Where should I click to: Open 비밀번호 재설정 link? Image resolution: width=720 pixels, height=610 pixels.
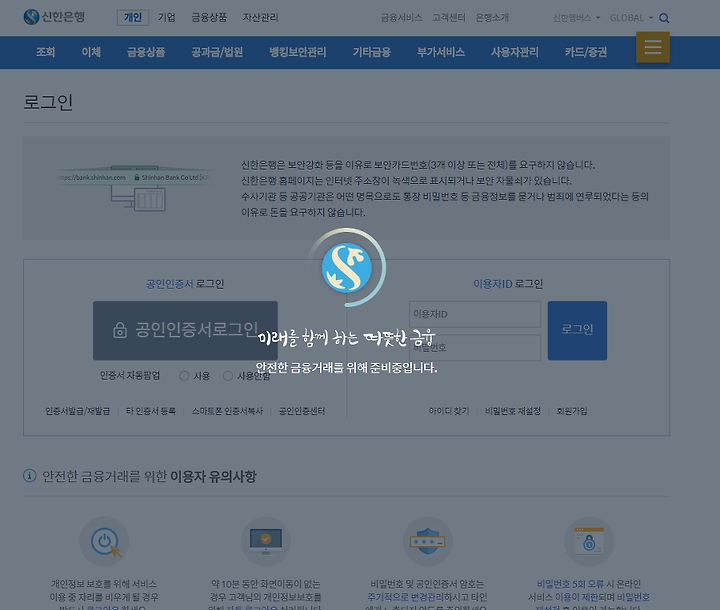click(x=512, y=411)
